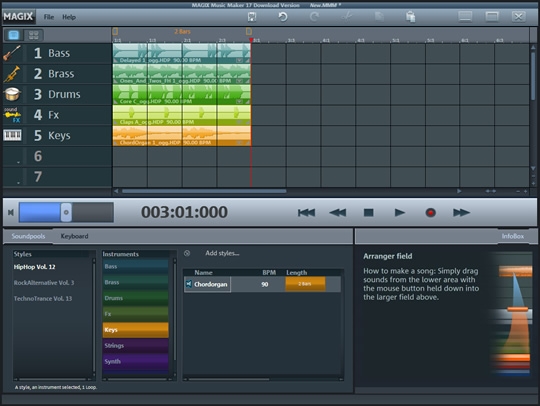Select TechnoTrance Vol. 13 style
Image resolution: width=540 pixels, height=406 pixels.
point(43,299)
